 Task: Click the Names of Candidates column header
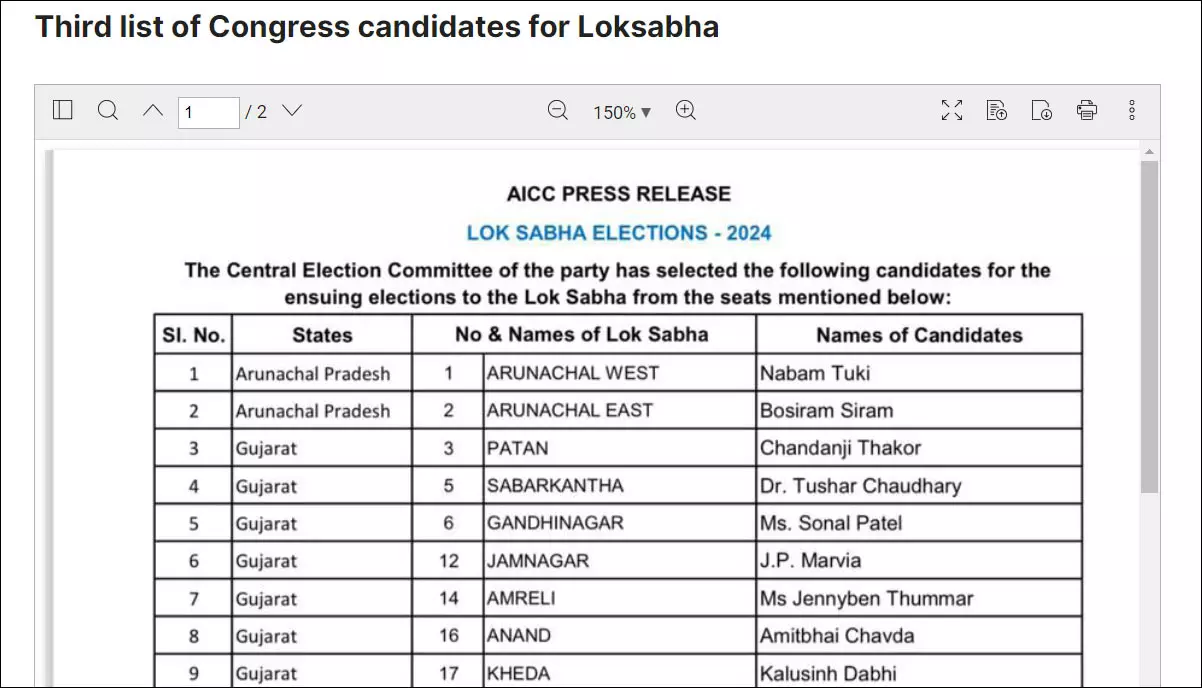(919, 335)
